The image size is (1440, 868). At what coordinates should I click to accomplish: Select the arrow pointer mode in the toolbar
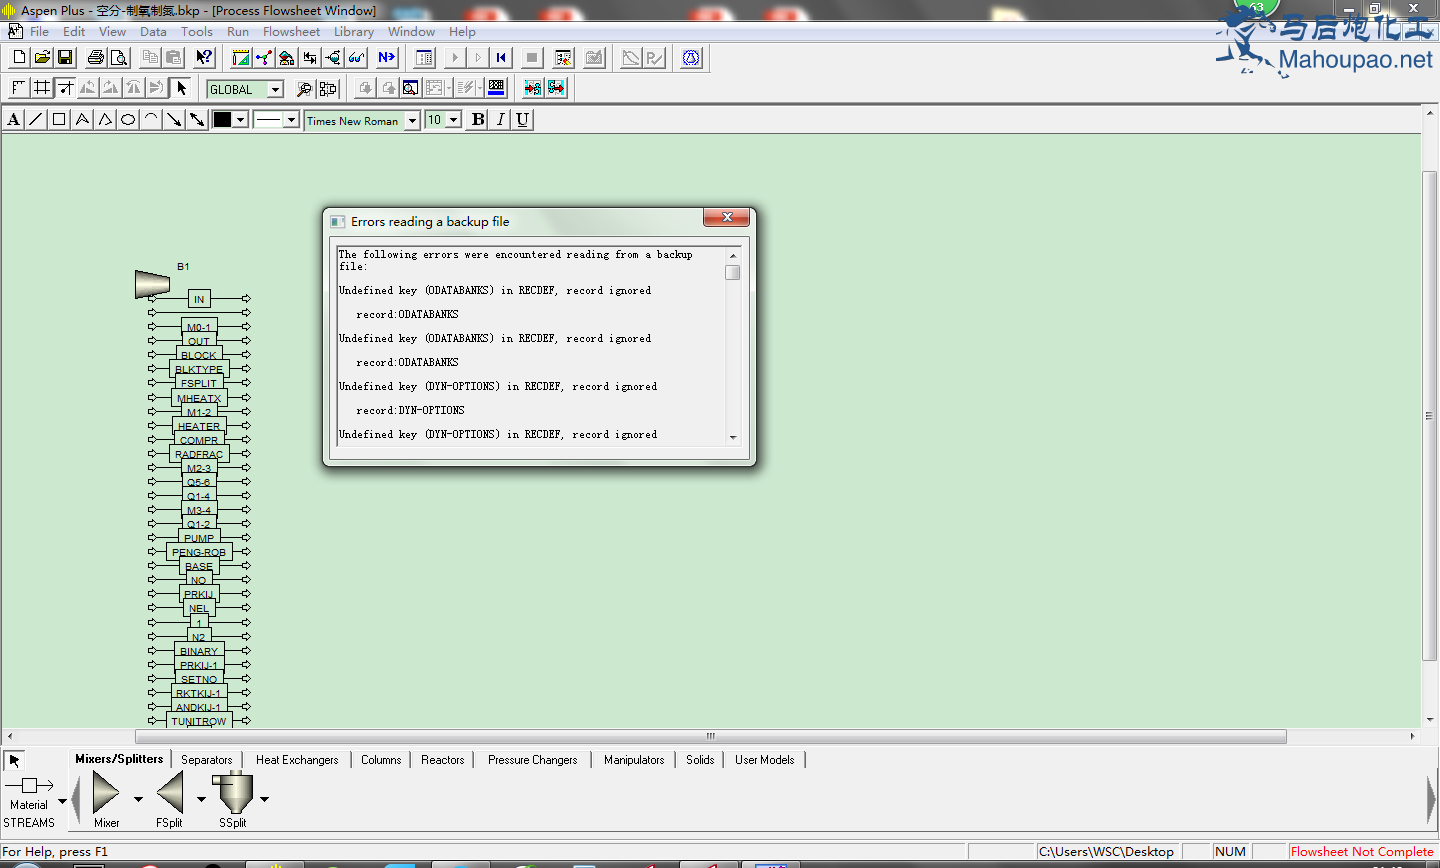coord(181,88)
